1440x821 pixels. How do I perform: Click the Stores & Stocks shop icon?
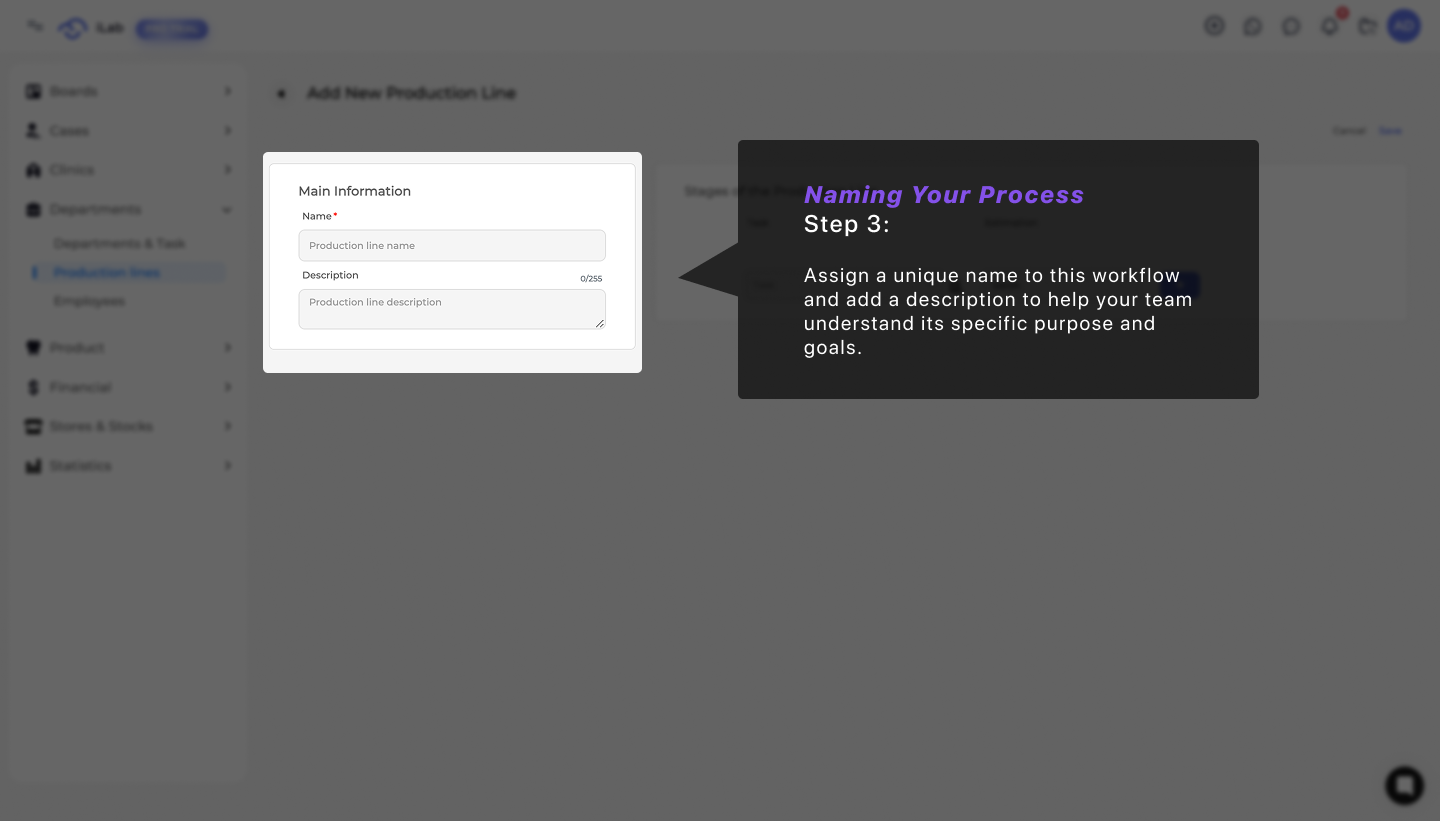point(33,426)
